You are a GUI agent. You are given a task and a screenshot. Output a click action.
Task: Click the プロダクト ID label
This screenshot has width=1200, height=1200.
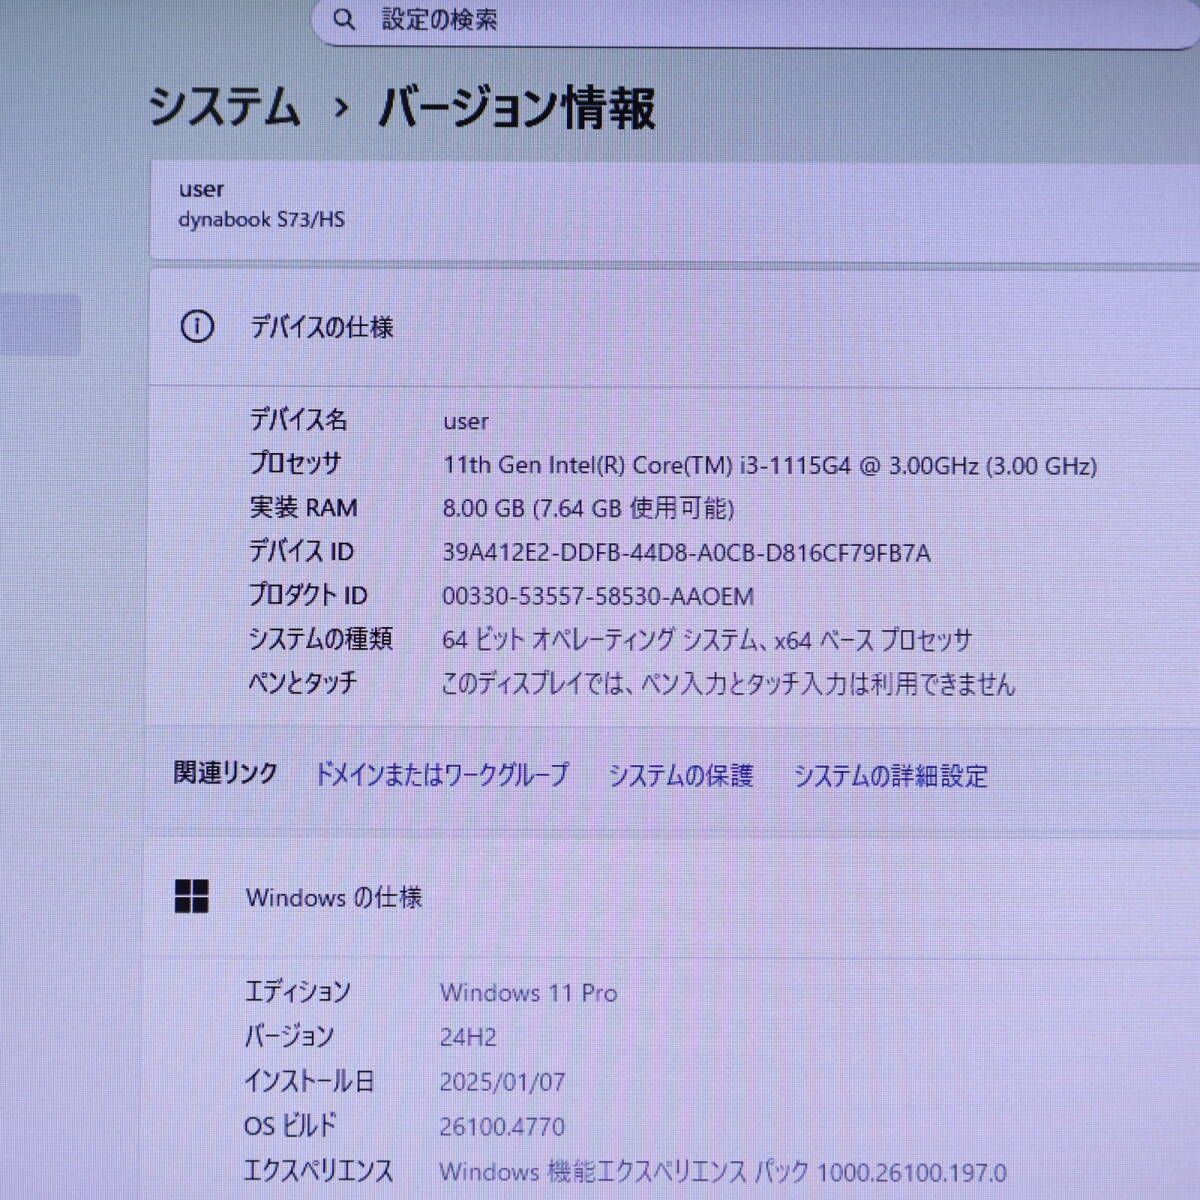(x=308, y=595)
